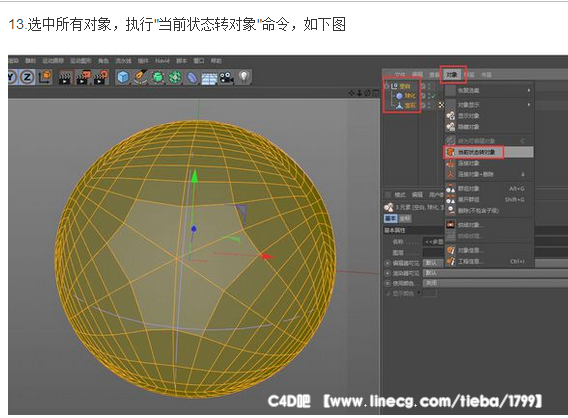Click the viewport rotate-camera icon
The height and width of the screenshot is (418, 568).
pyautogui.click(x=367, y=93)
